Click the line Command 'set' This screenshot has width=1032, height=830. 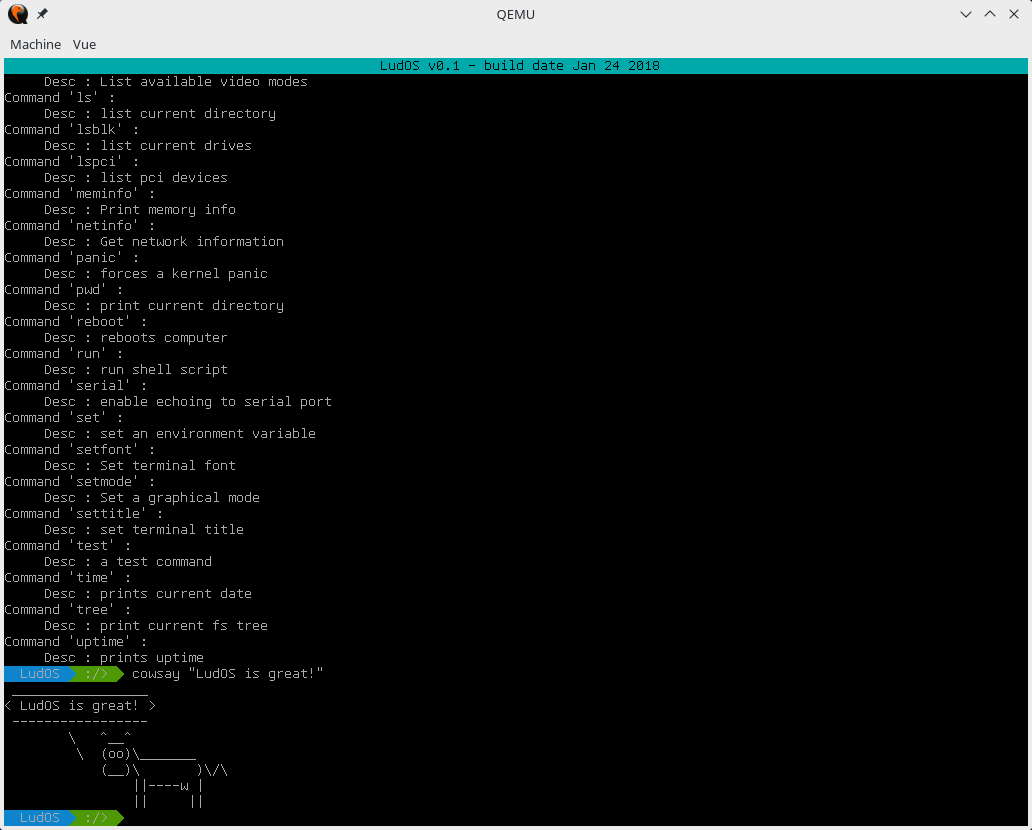click(x=64, y=417)
